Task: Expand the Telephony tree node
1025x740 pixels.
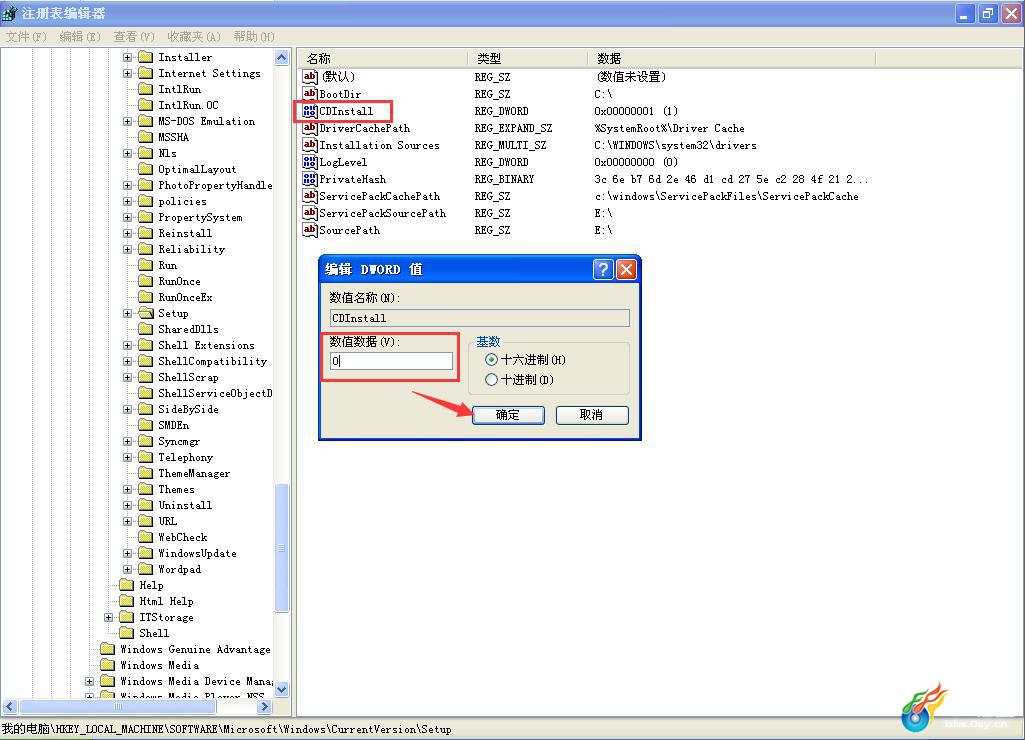Action: [x=127, y=458]
